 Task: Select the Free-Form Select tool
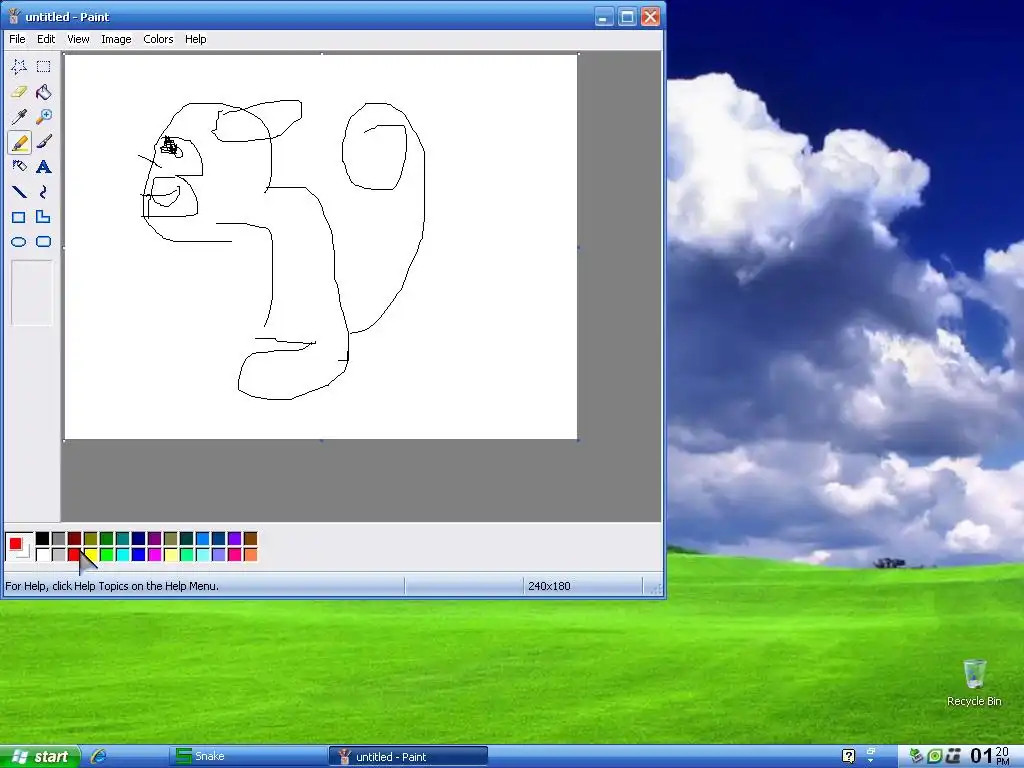19,67
